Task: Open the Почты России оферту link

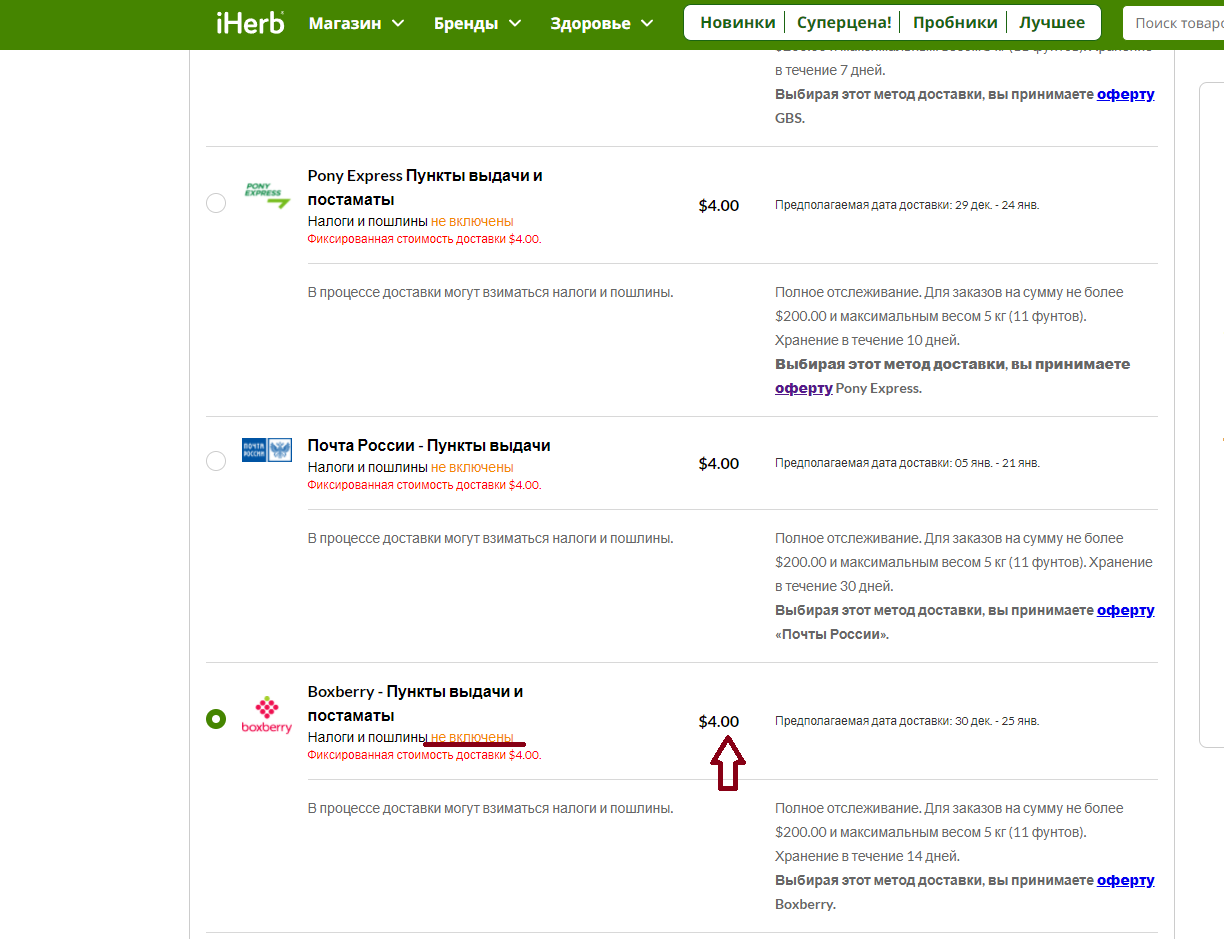Action: tap(1126, 610)
